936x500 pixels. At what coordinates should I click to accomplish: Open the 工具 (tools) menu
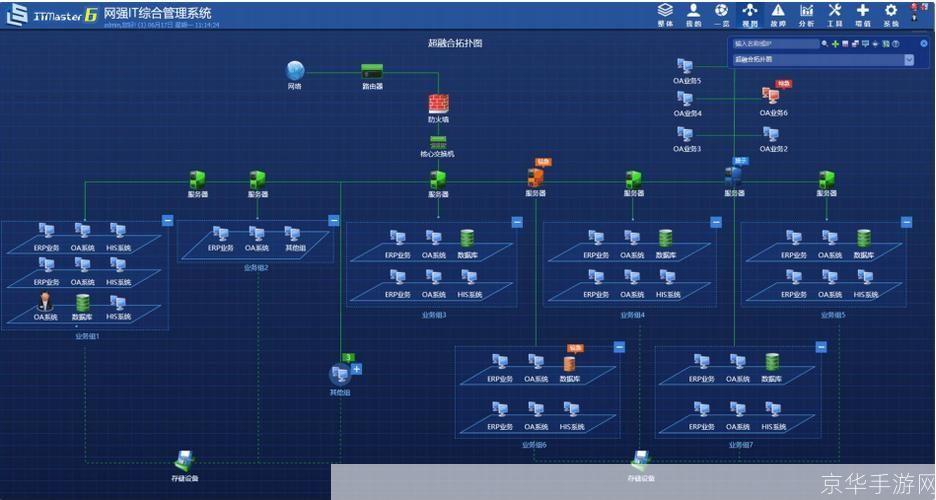click(834, 15)
